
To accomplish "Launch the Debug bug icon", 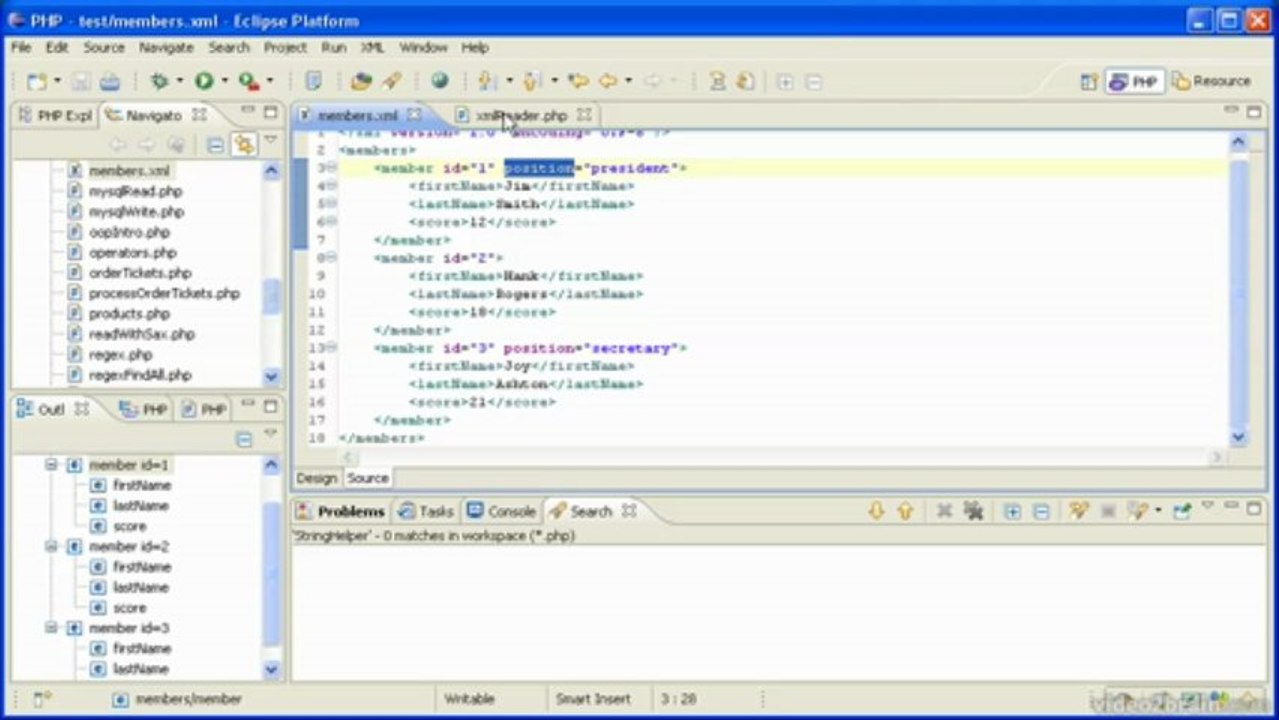I will [159, 81].
